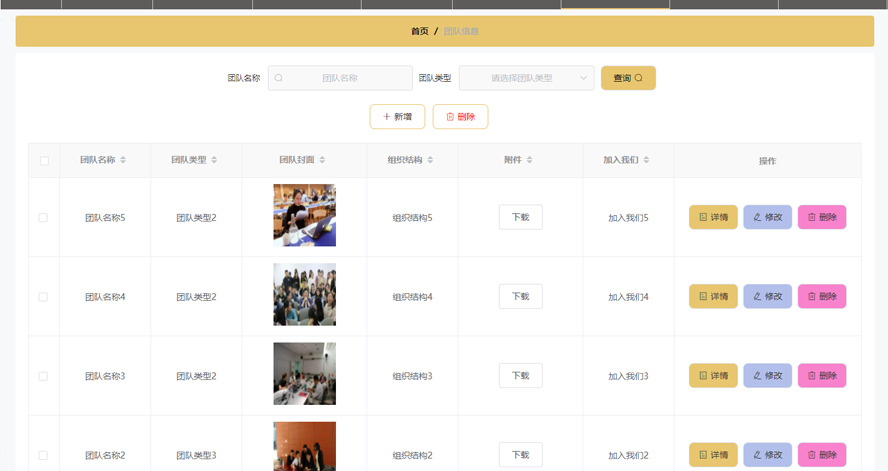This screenshot has width=888, height=471.
Task: Sort by 团队名称 column arrows
Action: 123,160
